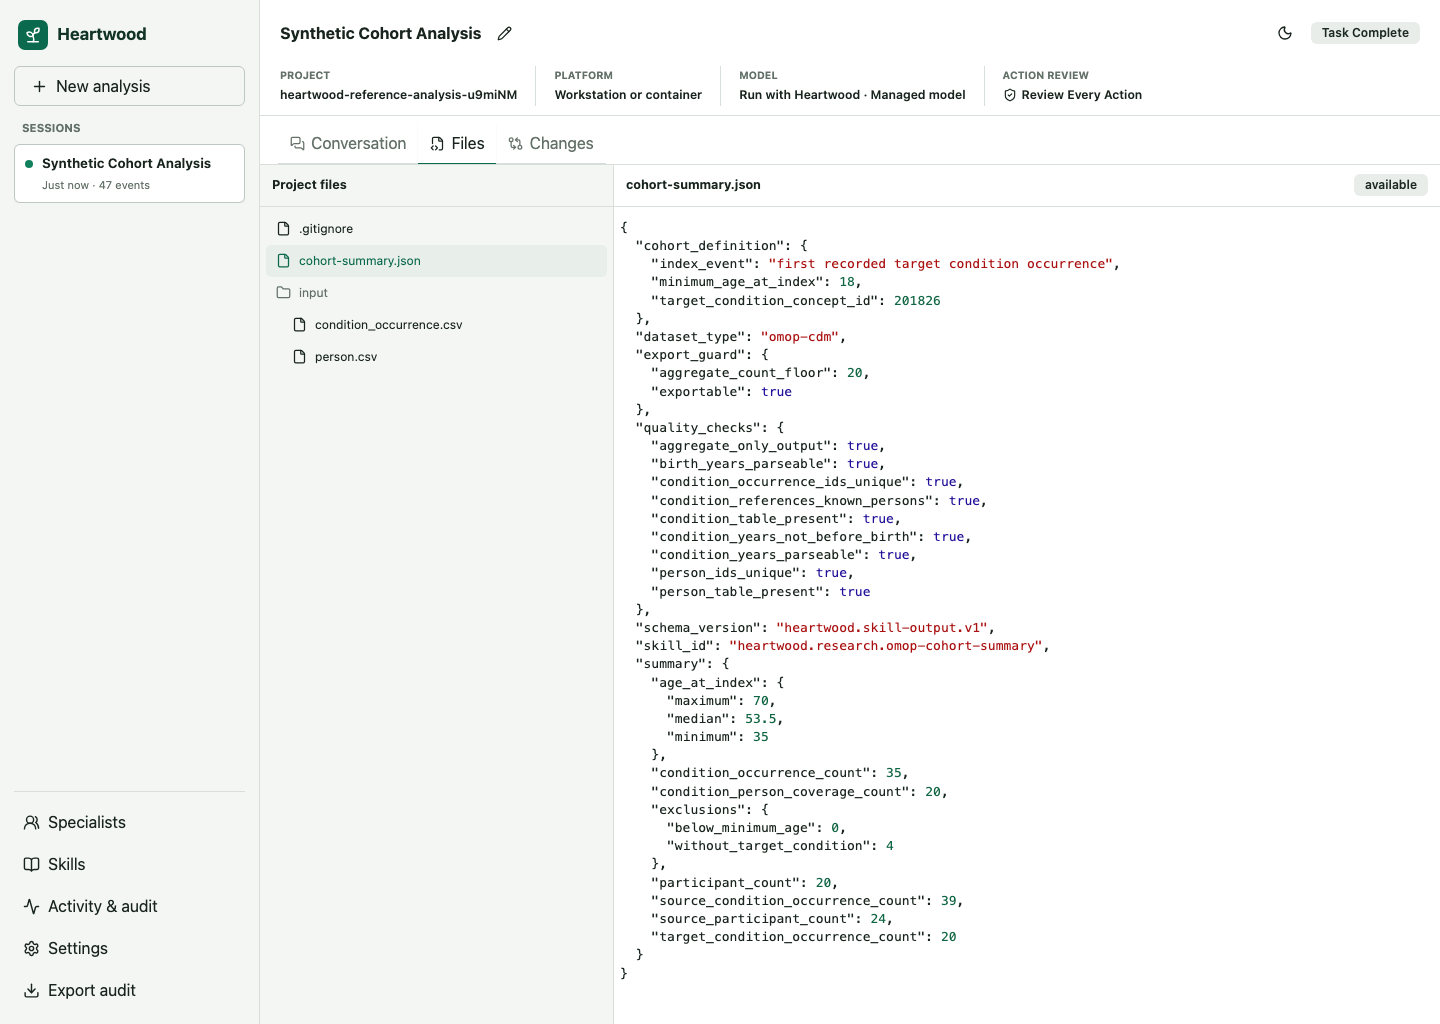
Task: Click the input folder icon
Action: 284,293
